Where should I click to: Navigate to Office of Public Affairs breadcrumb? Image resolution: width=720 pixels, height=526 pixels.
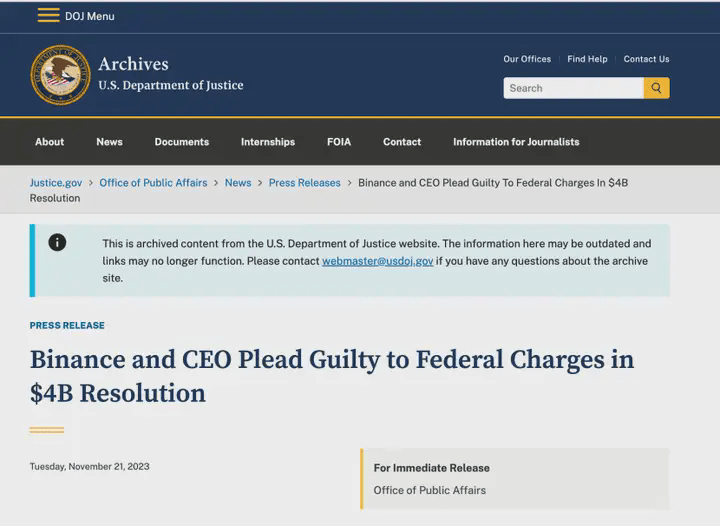tap(153, 183)
